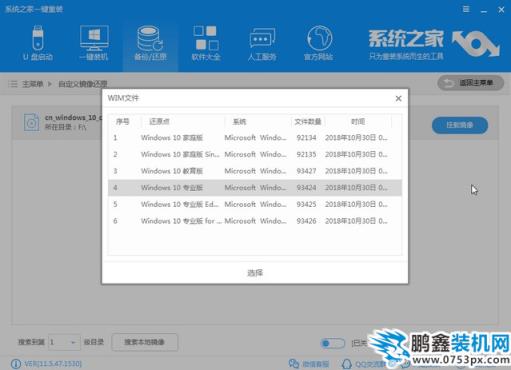Click the 文件数量 column header
Image resolution: width=511 pixels, height=370 pixels.
point(308,122)
